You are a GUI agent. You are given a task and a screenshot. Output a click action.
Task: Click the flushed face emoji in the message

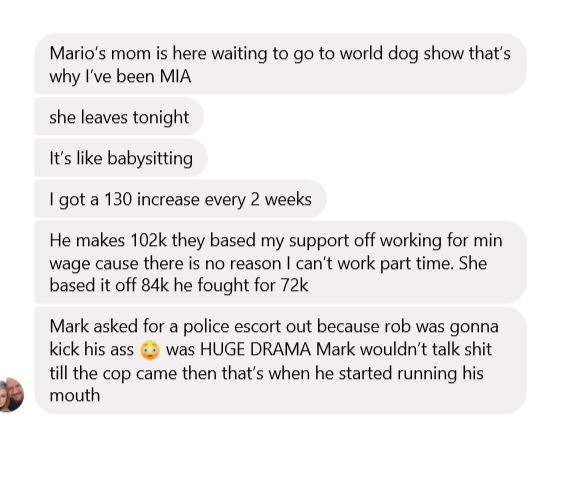click(x=150, y=351)
